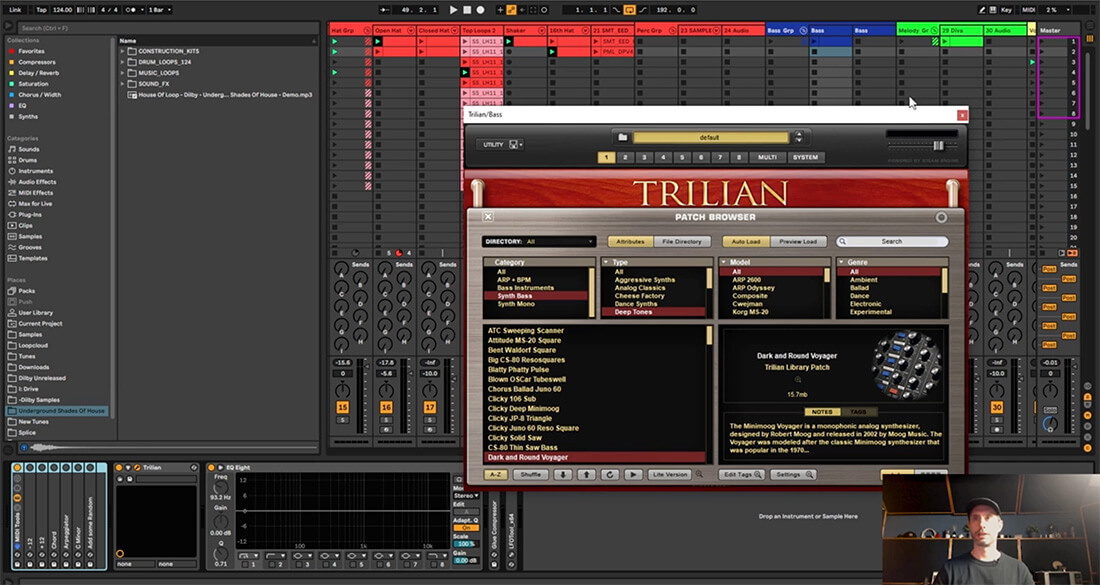Open the Directory dropdown in Patch Browser

tap(539, 241)
